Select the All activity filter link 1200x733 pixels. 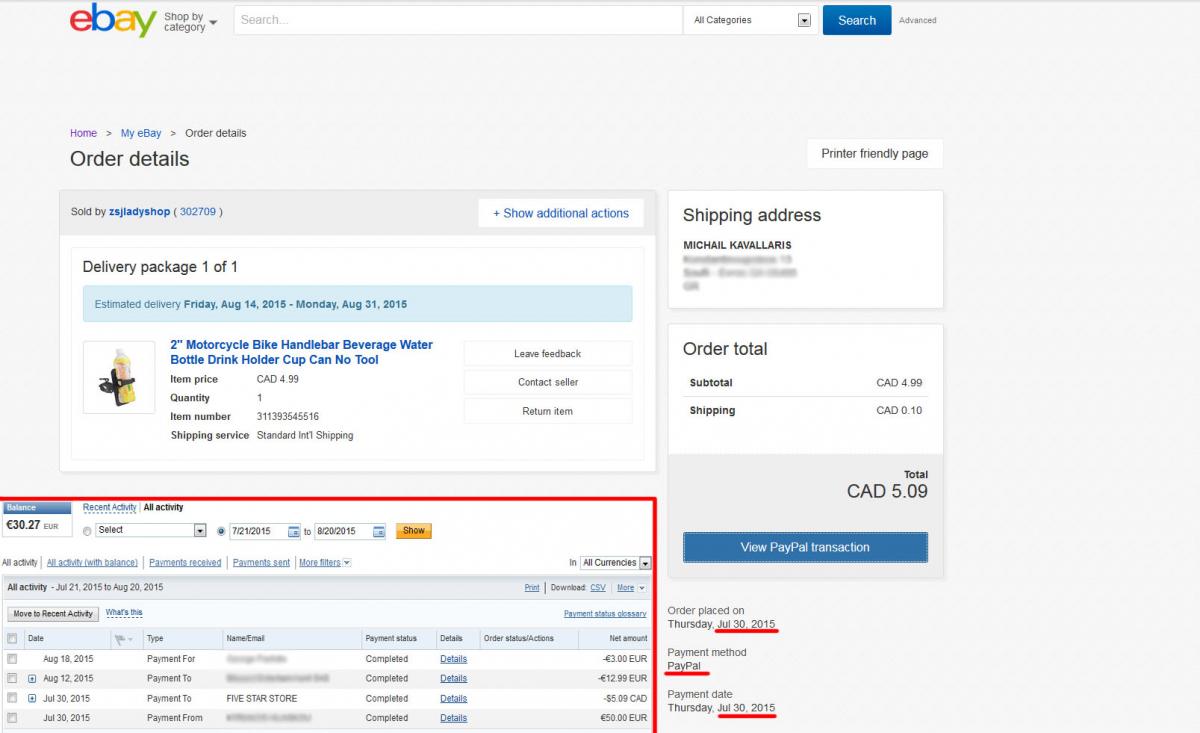point(20,563)
